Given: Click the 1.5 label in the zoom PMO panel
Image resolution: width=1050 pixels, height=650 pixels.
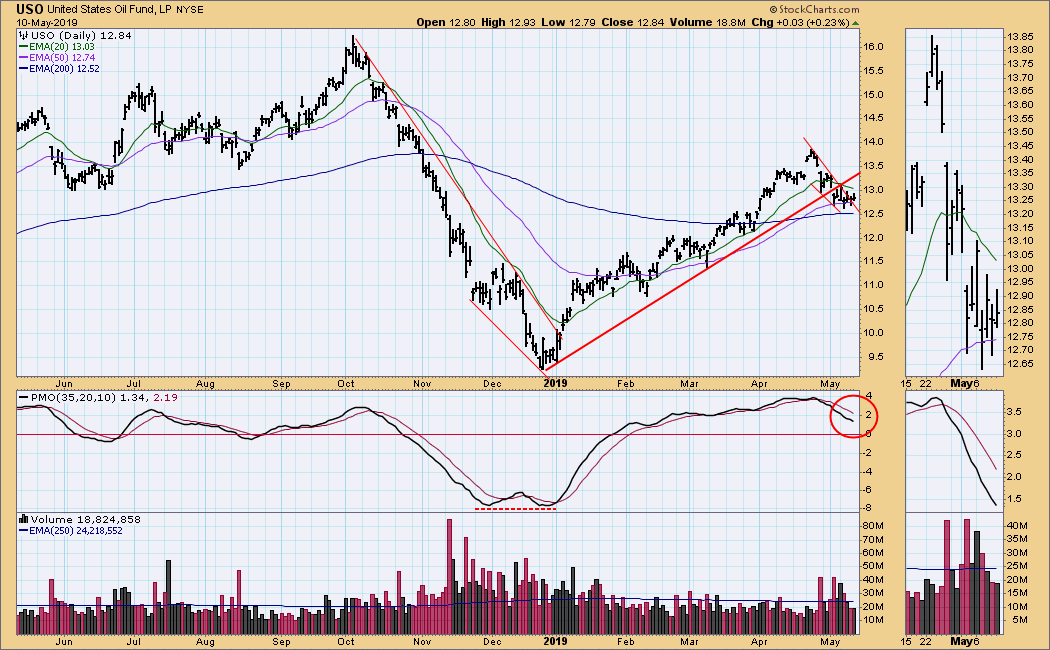Looking at the screenshot, I should (1015, 499).
